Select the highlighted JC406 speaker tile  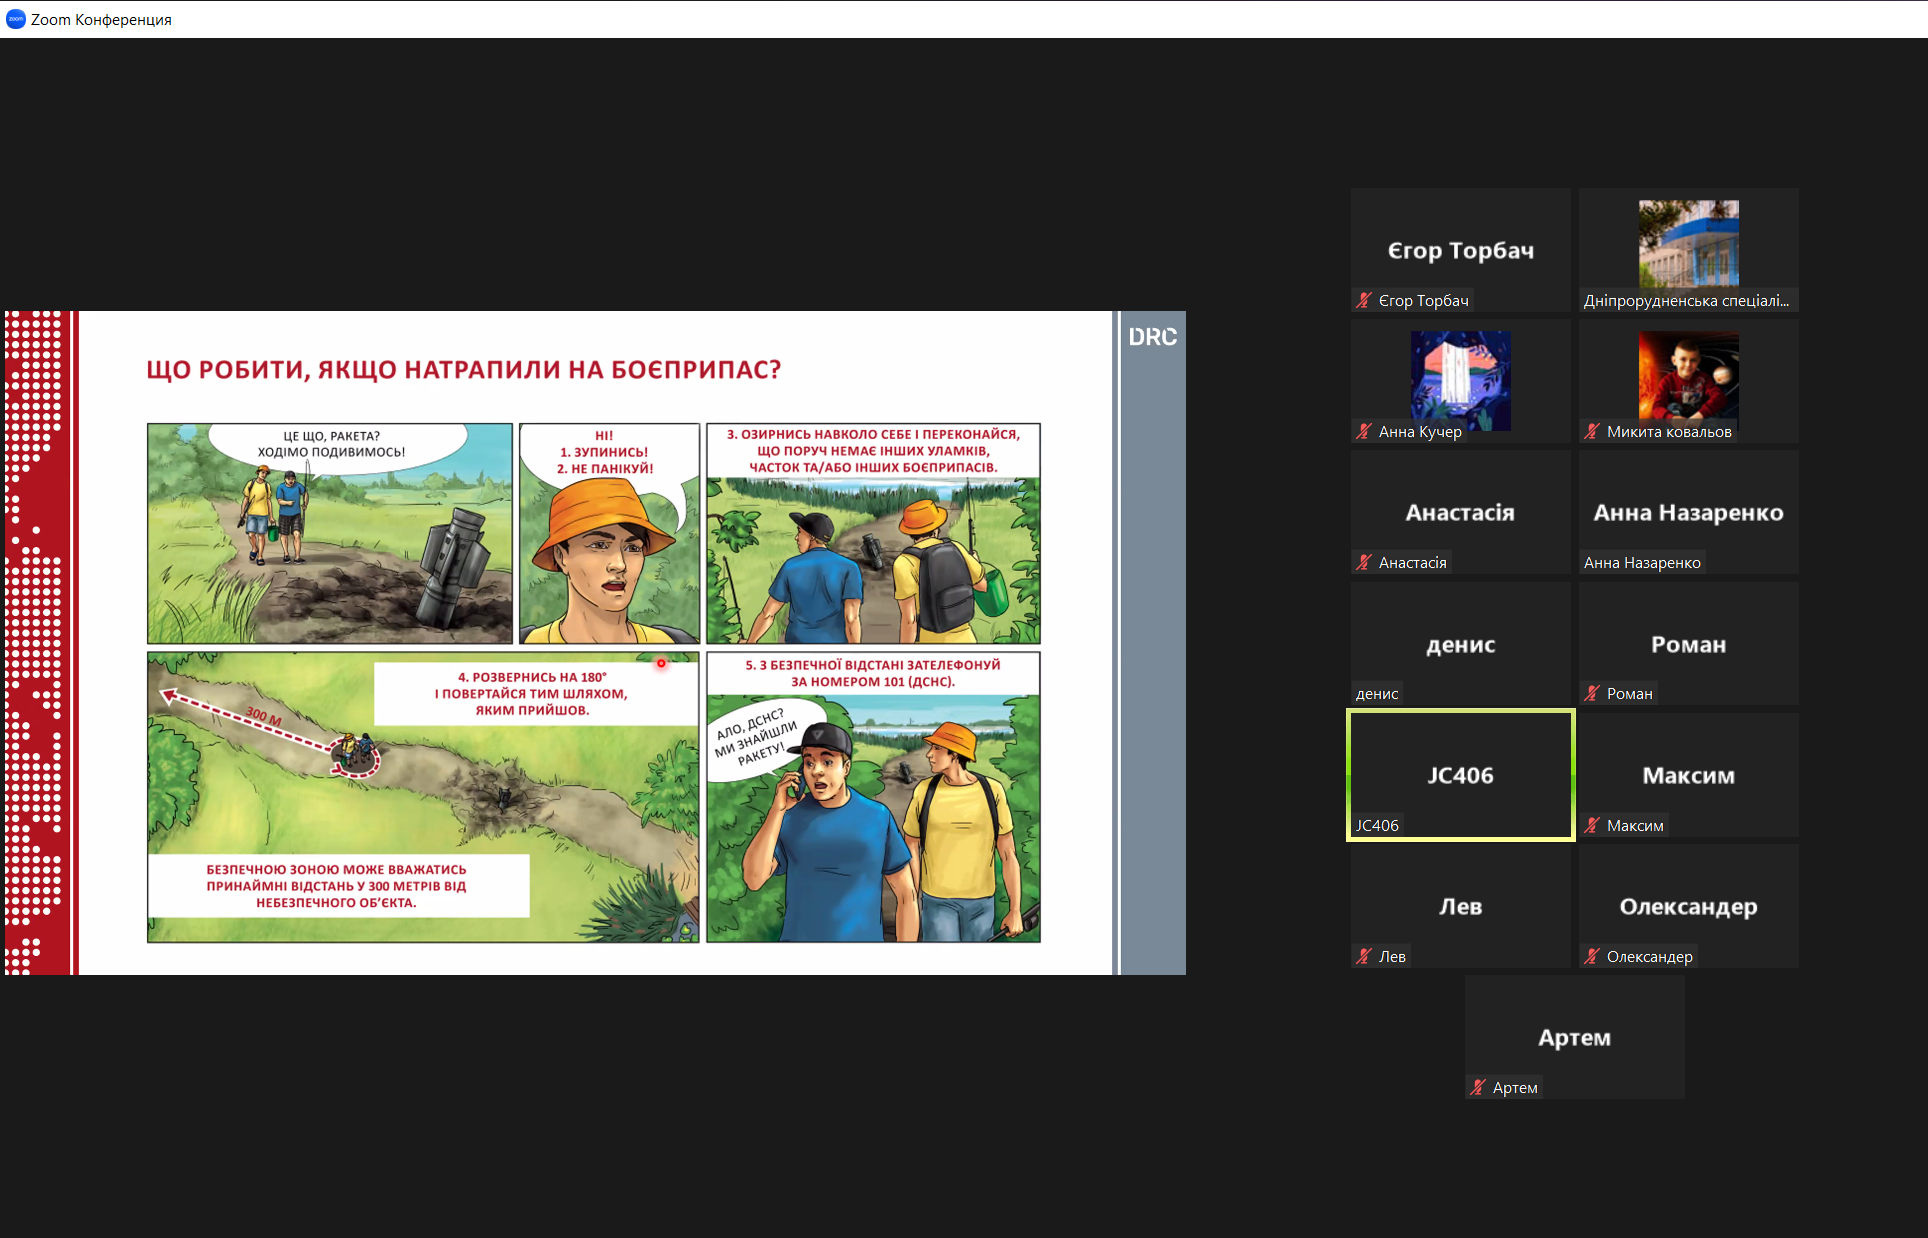click(x=1460, y=775)
